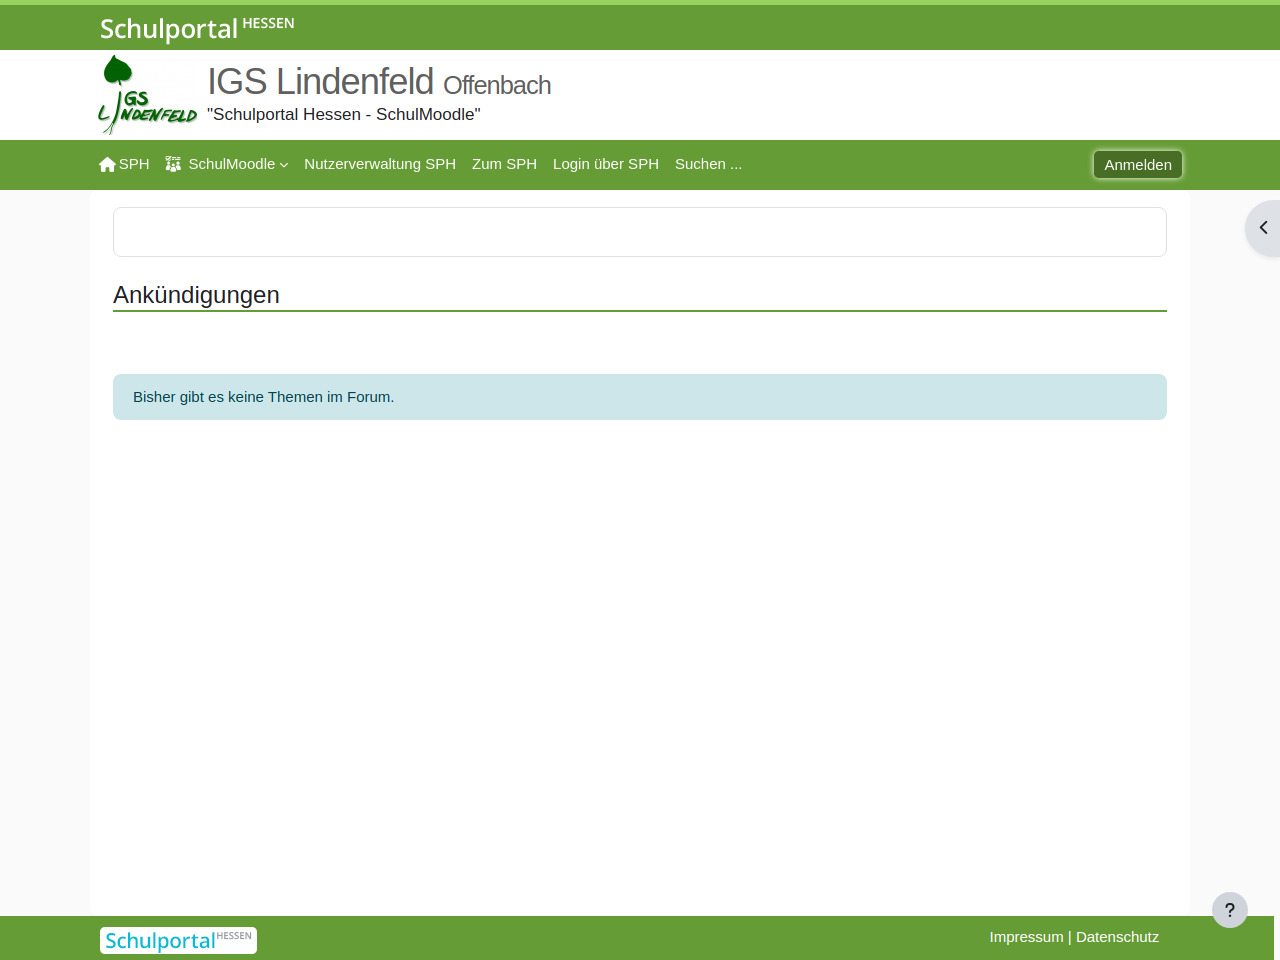Click the home icon next to SPH
Viewport: 1280px width, 960px height.
tap(107, 165)
